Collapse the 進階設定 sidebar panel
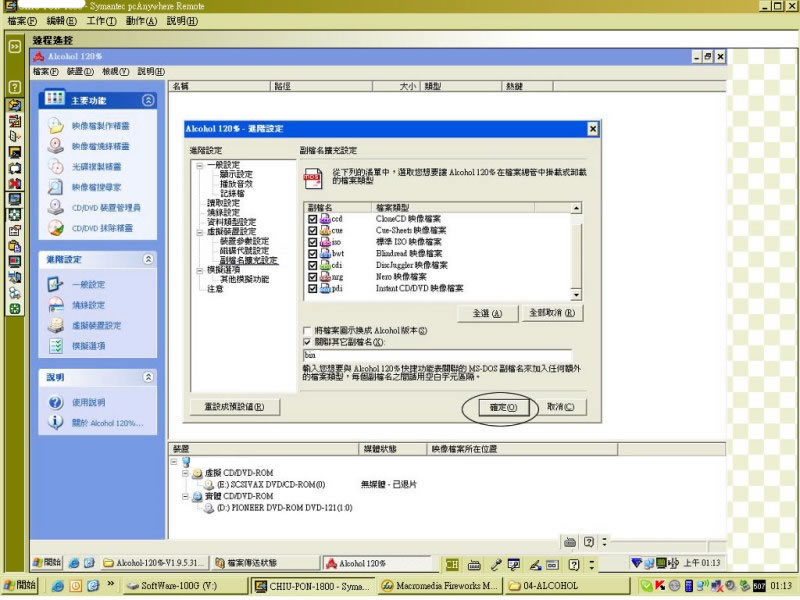 [148, 259]
